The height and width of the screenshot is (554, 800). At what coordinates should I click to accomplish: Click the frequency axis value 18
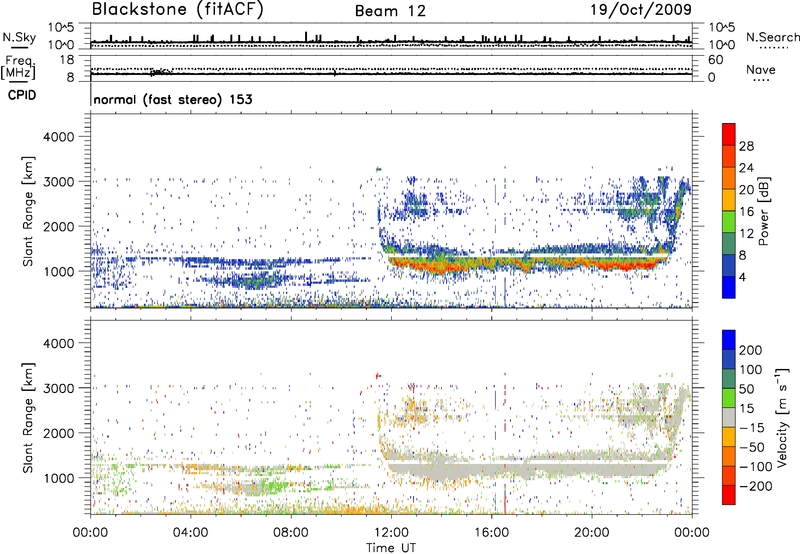(67, 60)
